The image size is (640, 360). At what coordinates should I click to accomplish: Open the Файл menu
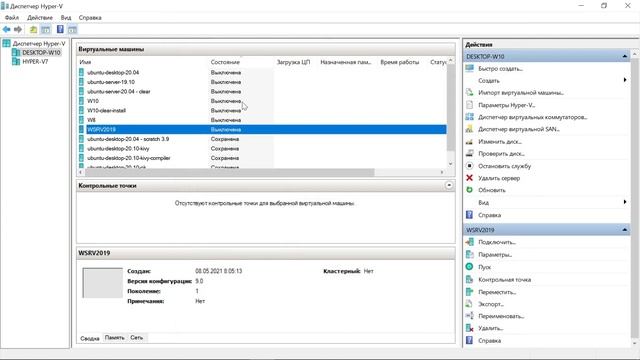point(12,18)
